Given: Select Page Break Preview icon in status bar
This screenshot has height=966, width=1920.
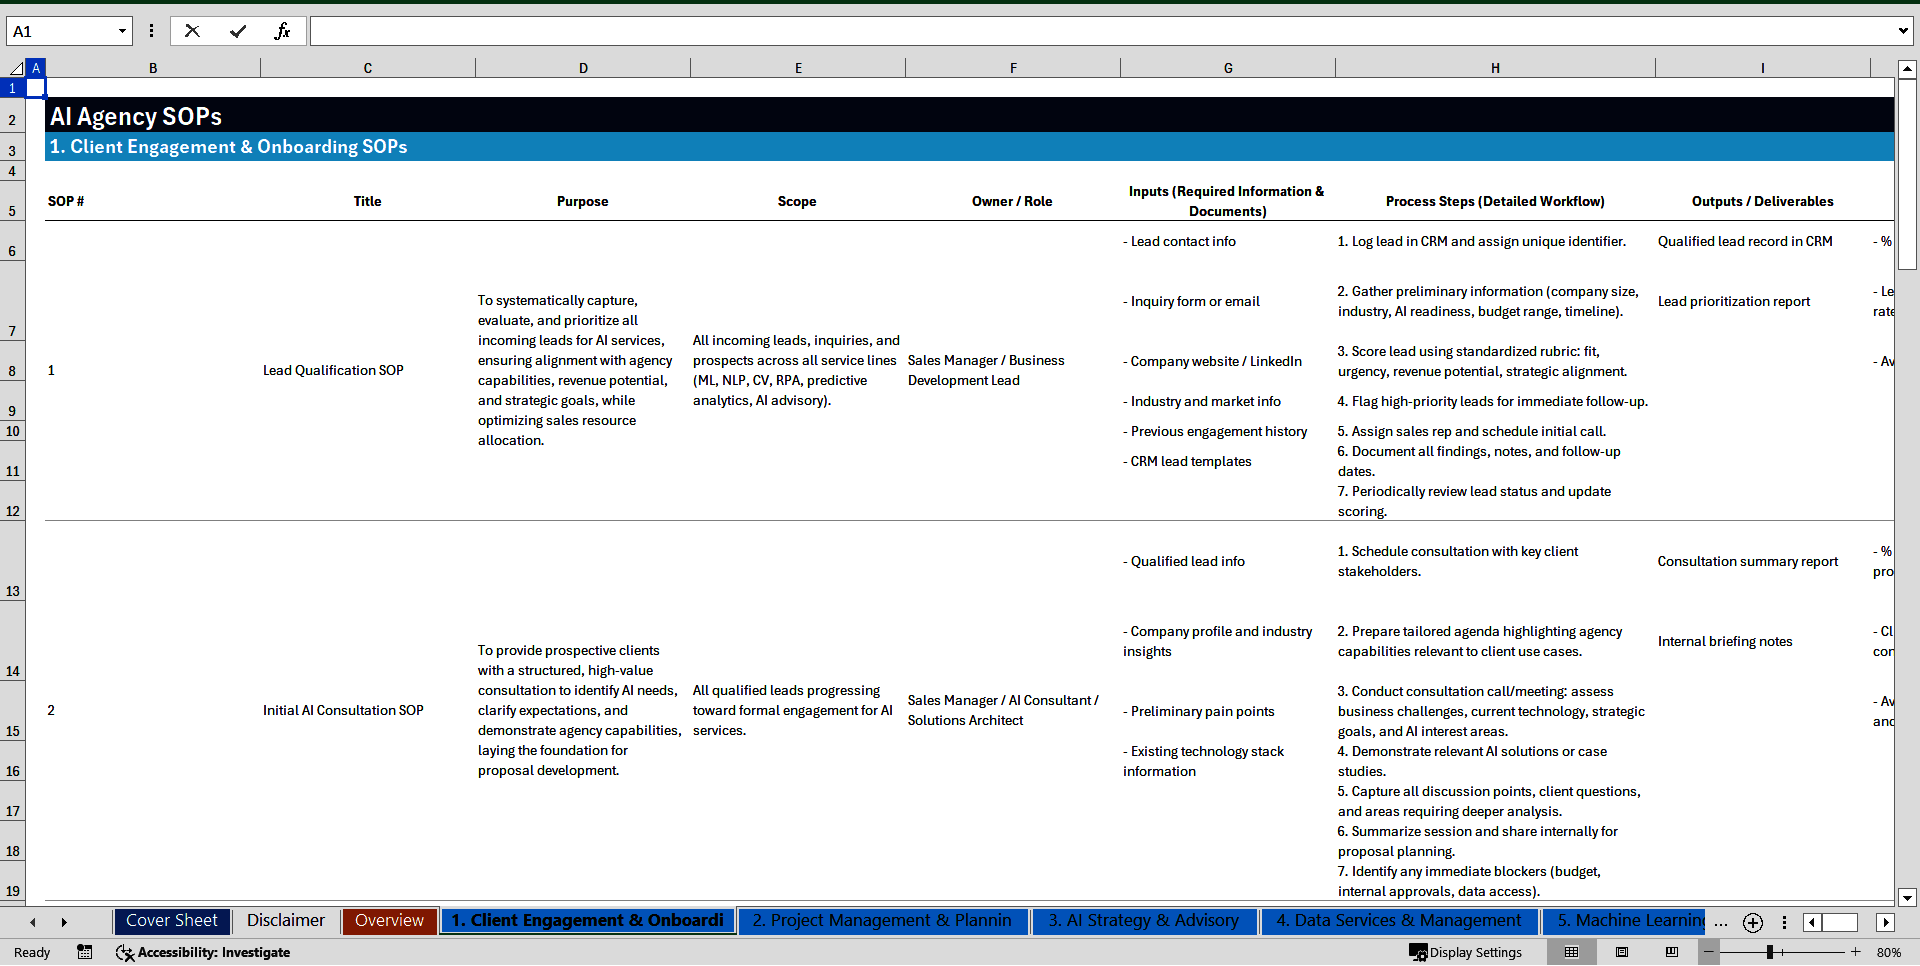Looking at the screenshot, I should (1672, 952).
